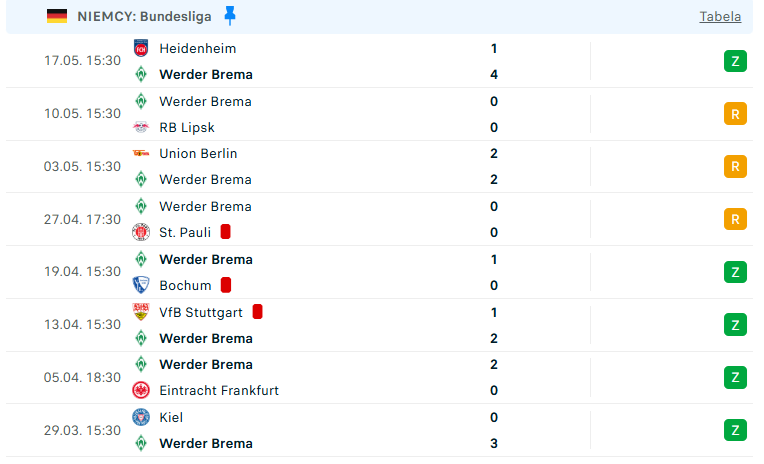Screen dimensions: 764x464
Task: Click the Heidenheim club crest
Action: [x=141, y=48]
